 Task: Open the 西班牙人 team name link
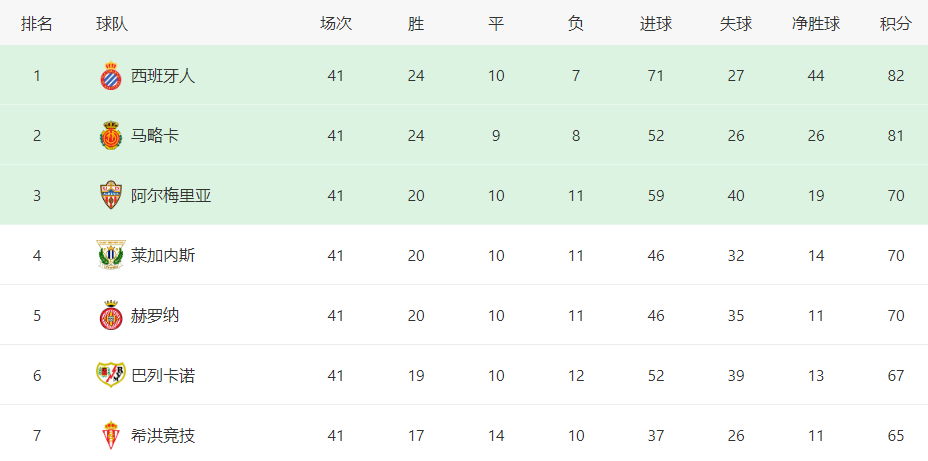pyautogui.click(x=163, y=76)
